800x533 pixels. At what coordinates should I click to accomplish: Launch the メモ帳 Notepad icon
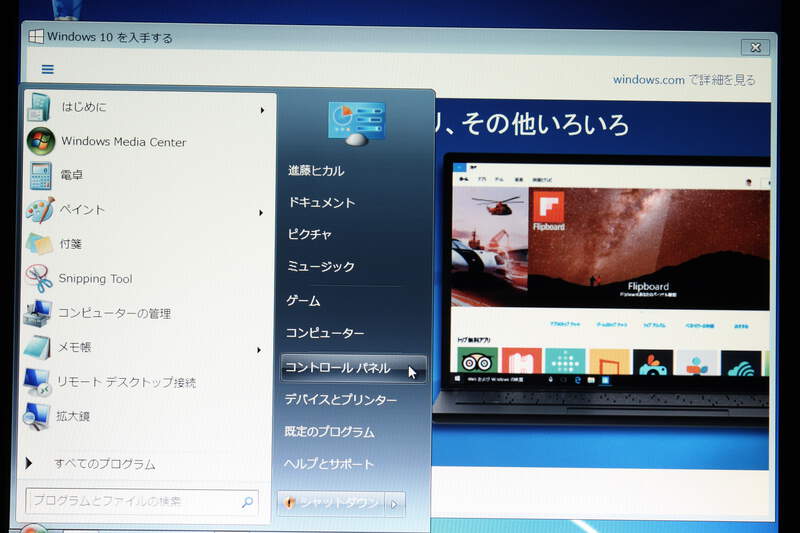pyautogui.click(x=37, y=347)
